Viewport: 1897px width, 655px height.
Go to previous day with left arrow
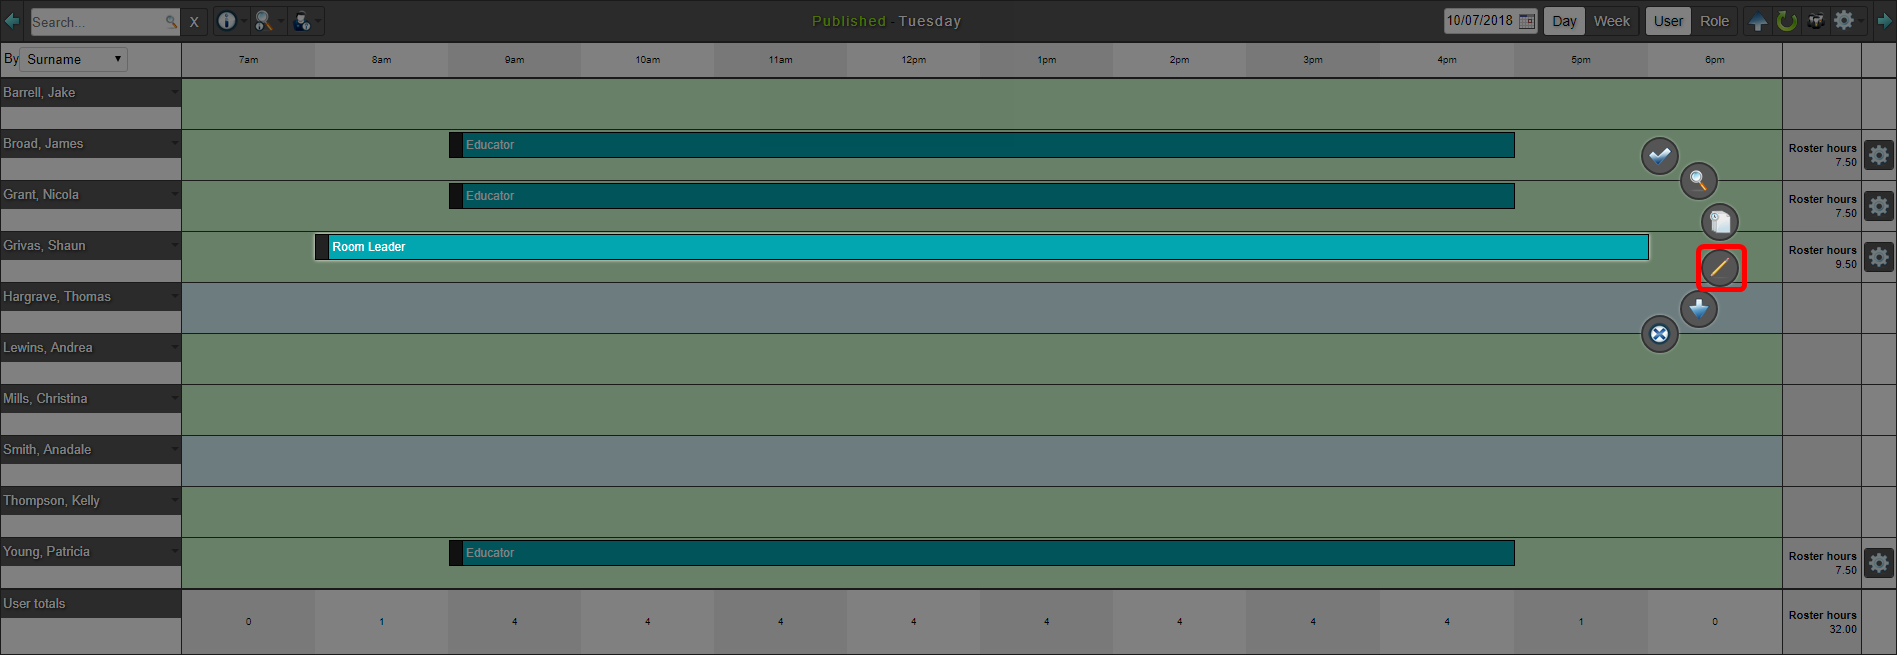point(12,21)
